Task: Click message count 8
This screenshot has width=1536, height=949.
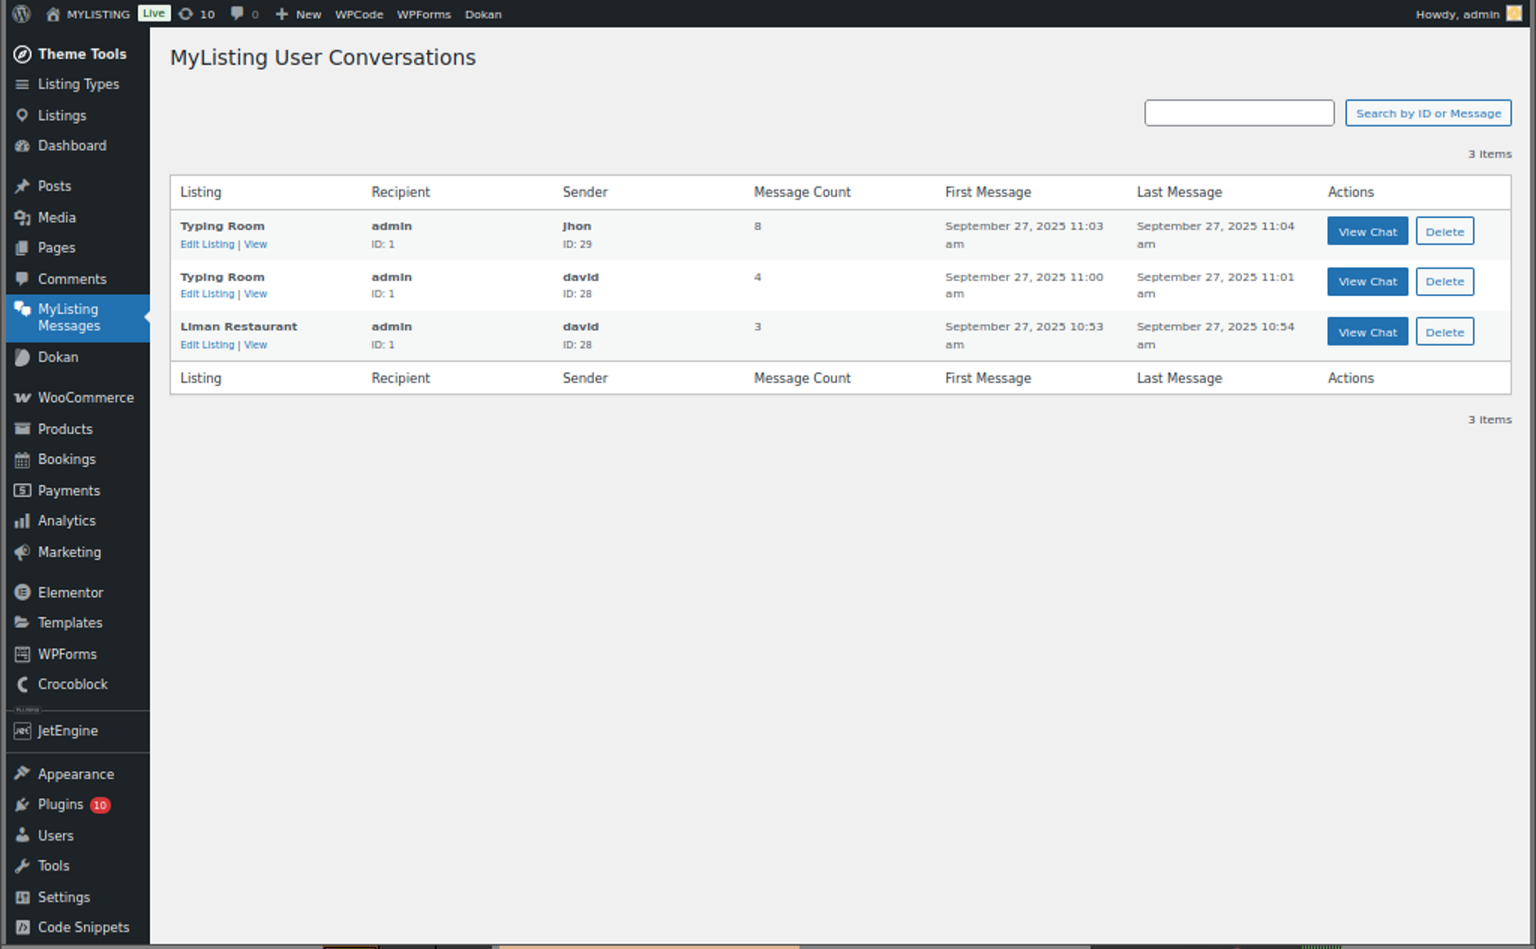Action: pos(758,226)
